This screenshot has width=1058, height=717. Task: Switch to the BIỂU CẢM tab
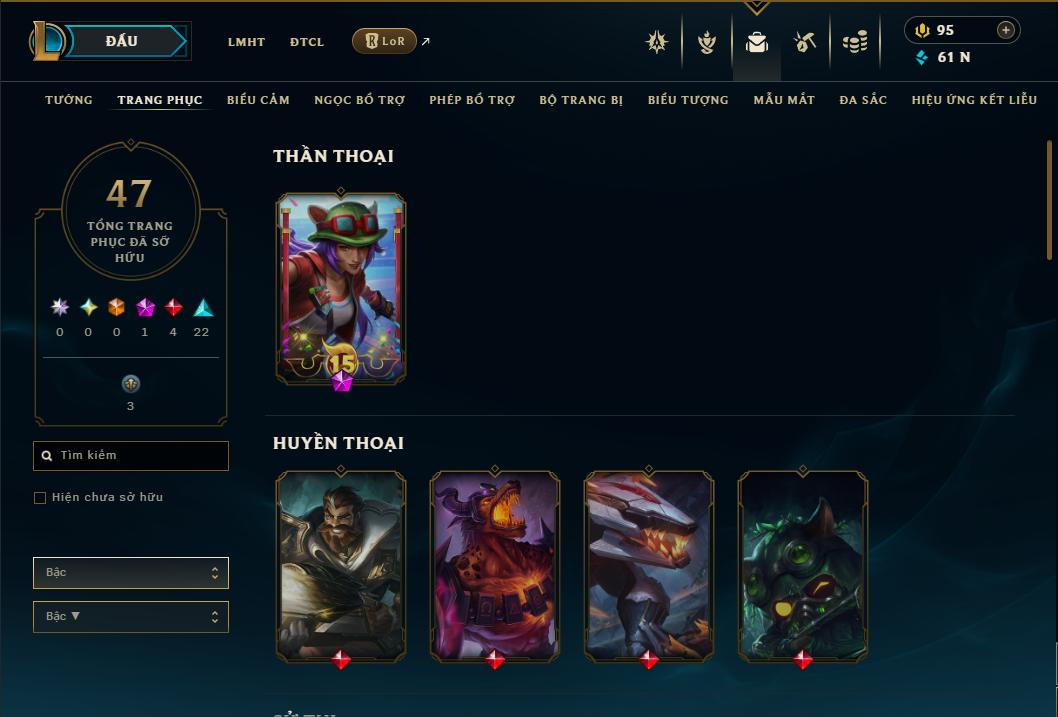point(258,100)
